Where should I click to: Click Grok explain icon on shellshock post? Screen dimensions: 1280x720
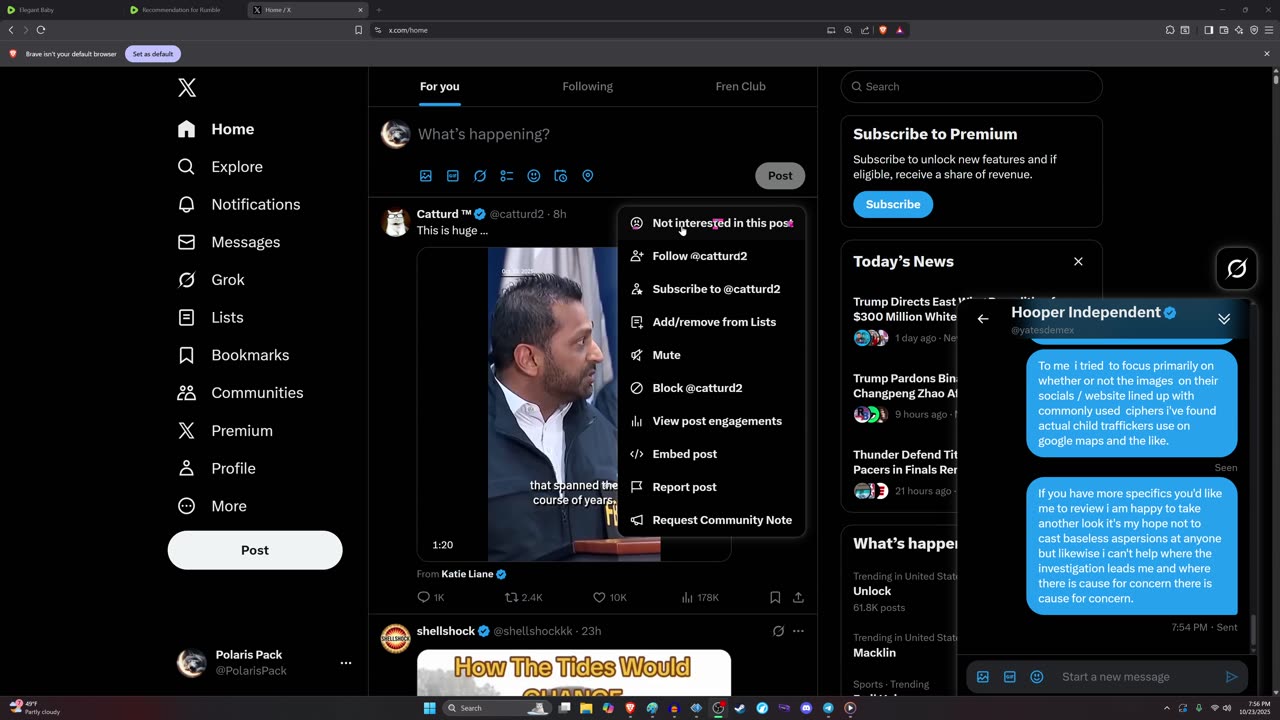point(778,631)
